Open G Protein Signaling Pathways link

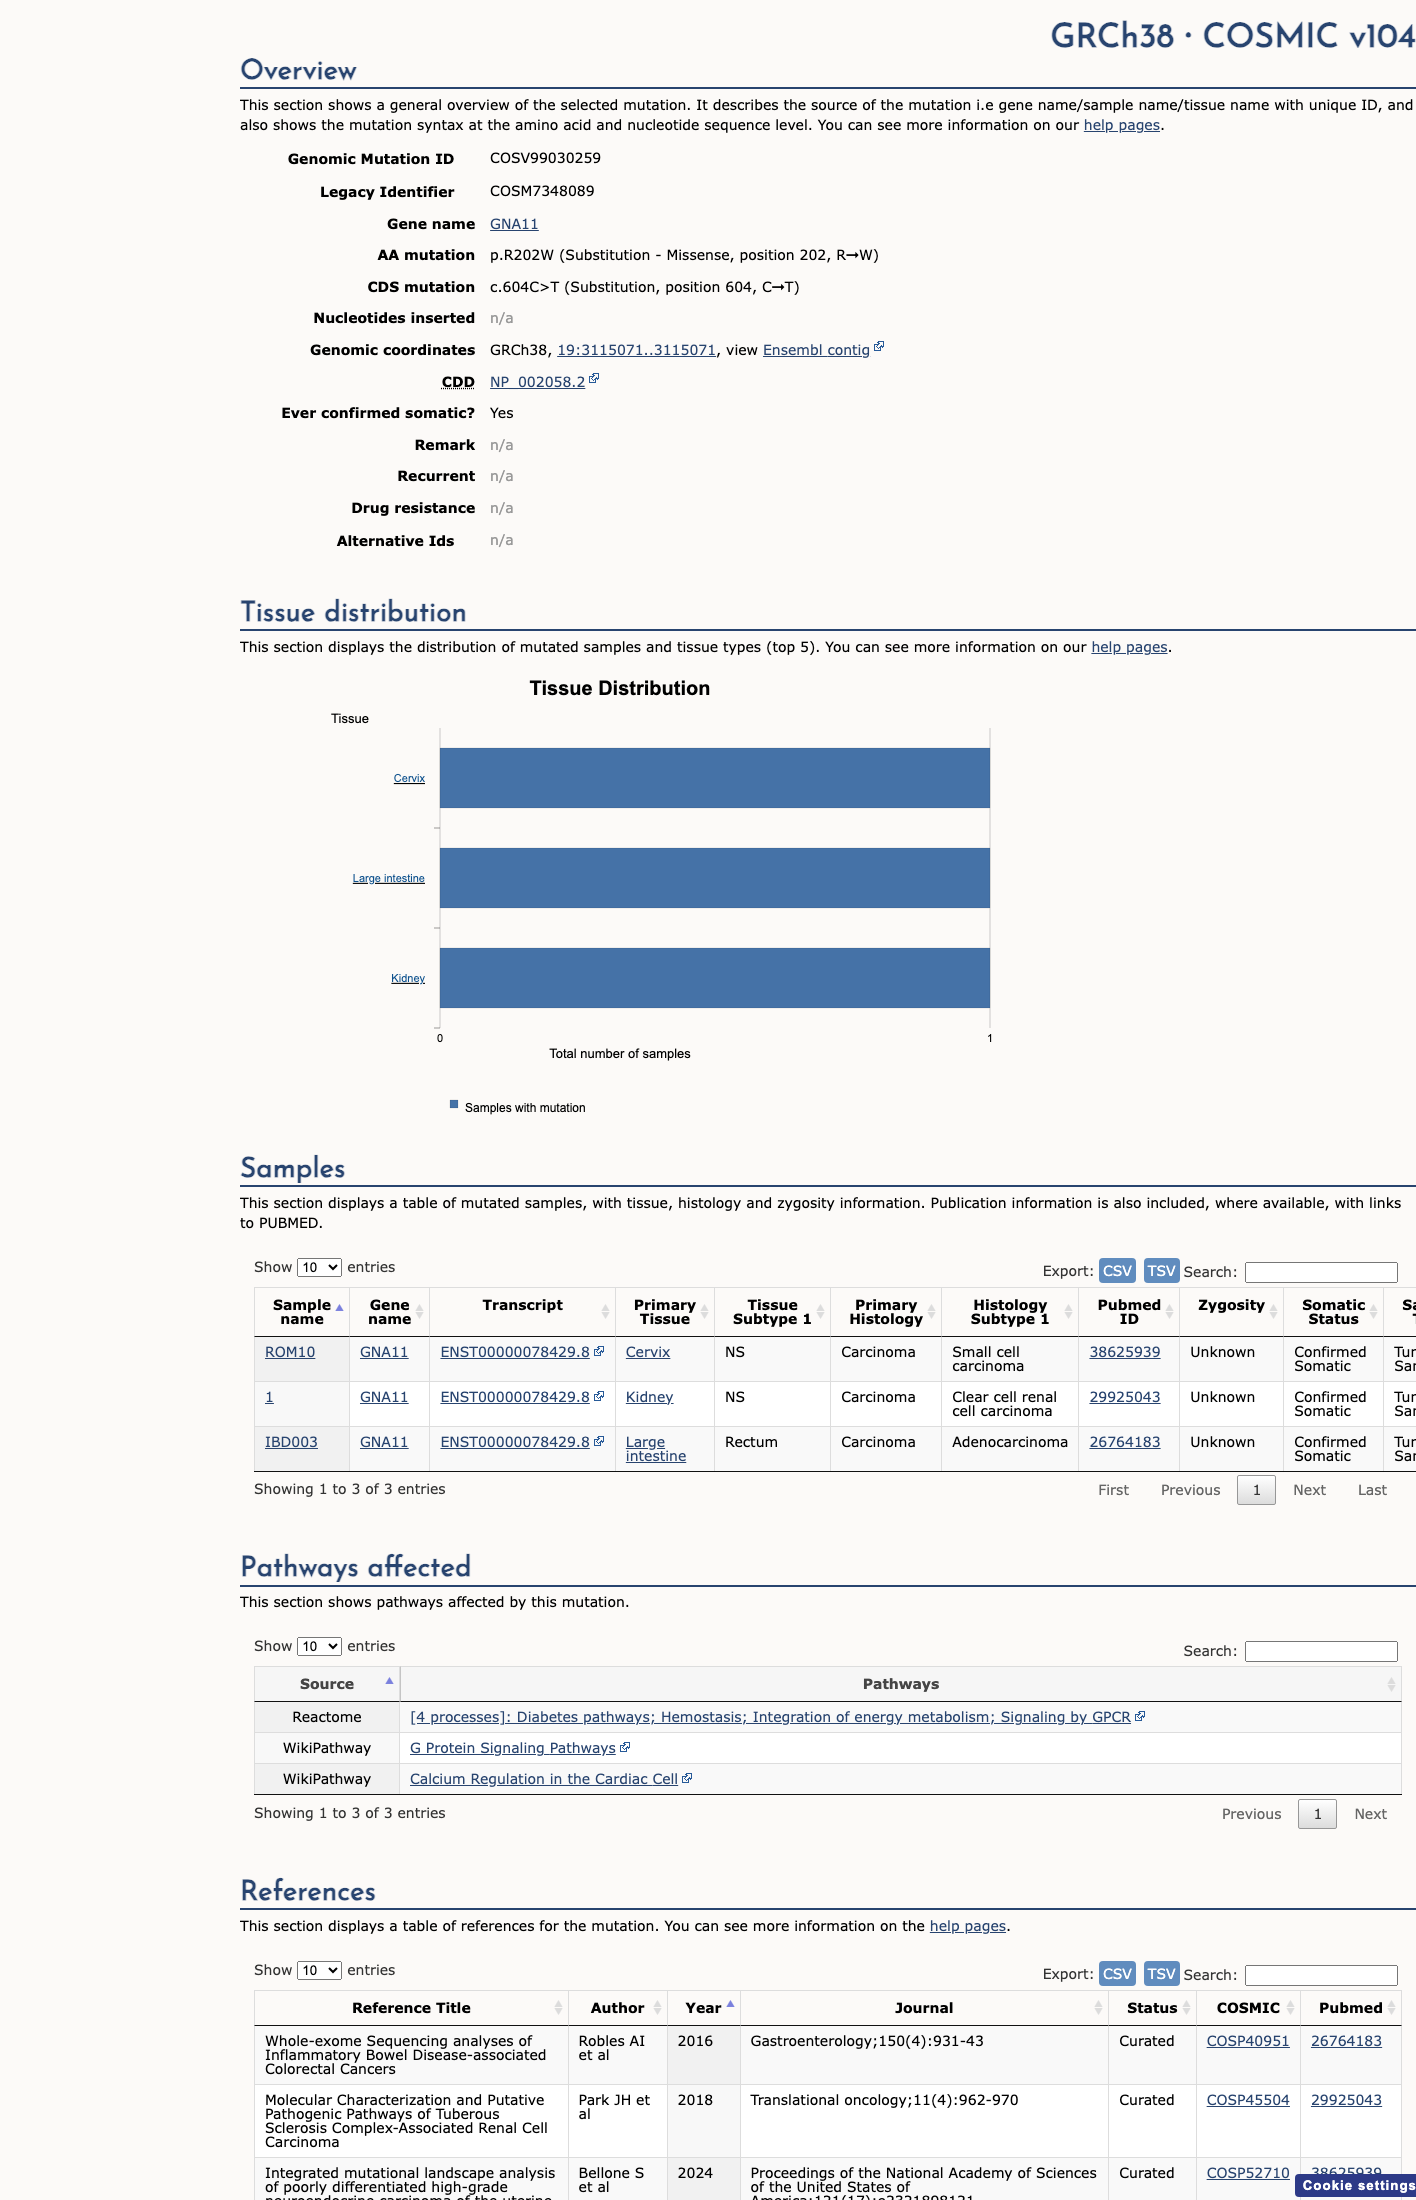(x=513, y=1748)
